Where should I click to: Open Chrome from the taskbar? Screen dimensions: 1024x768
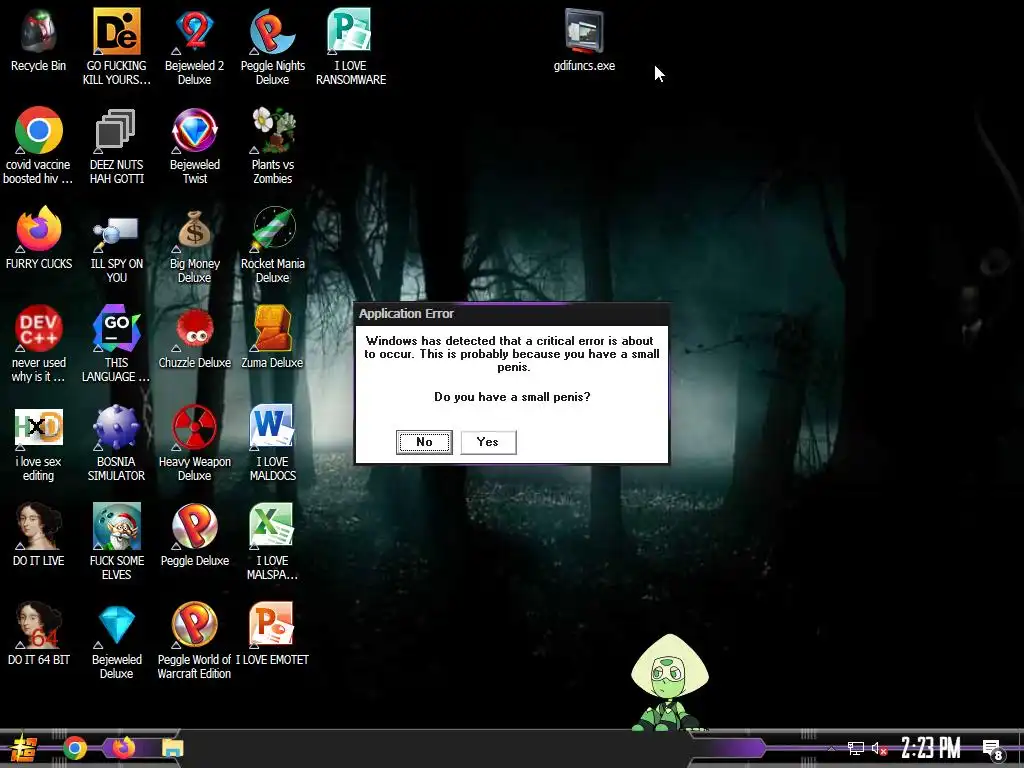(x=75, y=748)
